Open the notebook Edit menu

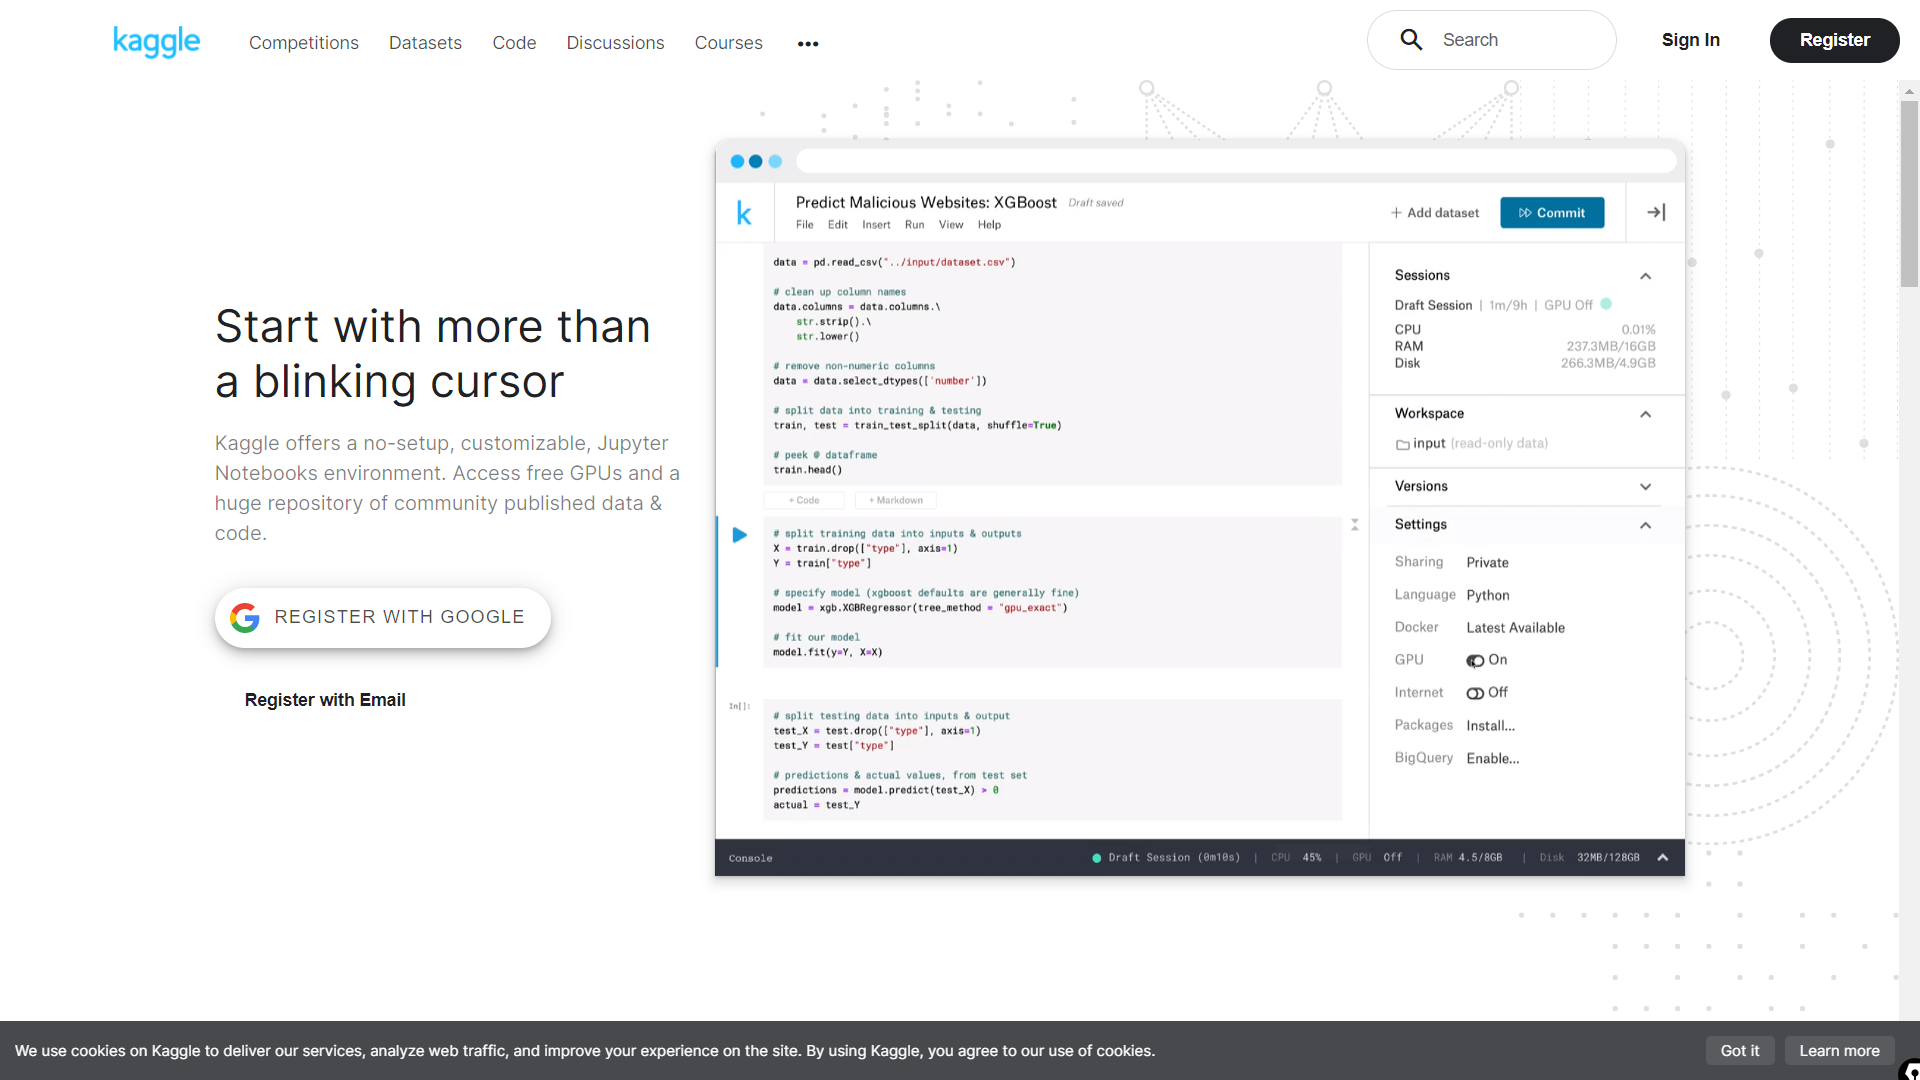(838, 225)
